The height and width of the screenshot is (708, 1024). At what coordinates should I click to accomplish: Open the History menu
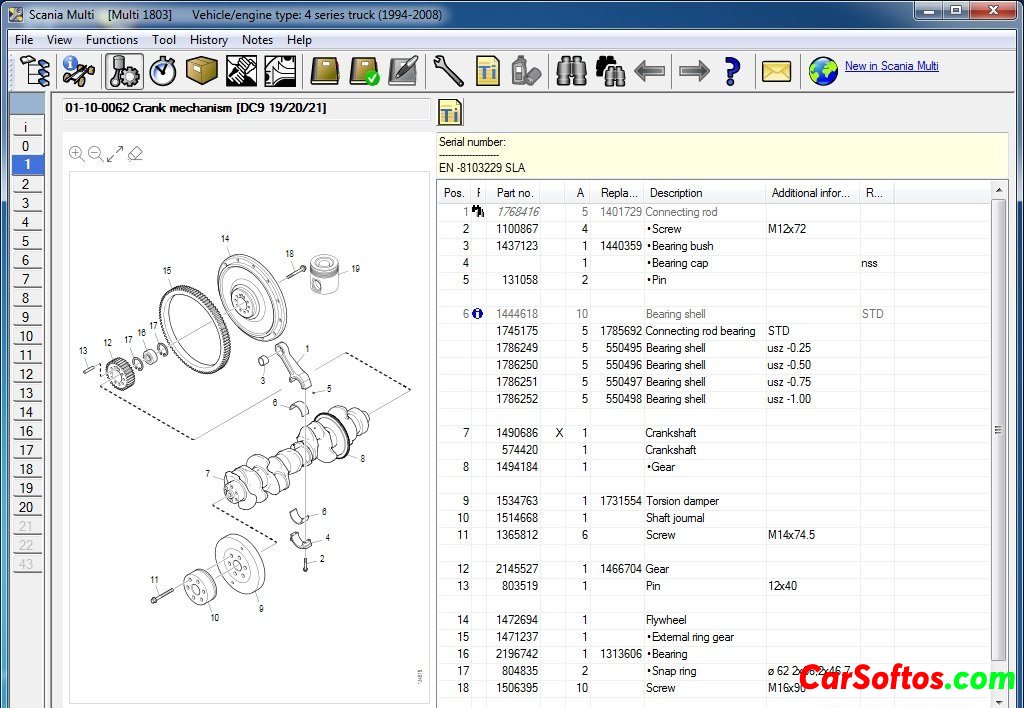click(x=208, y=40)
